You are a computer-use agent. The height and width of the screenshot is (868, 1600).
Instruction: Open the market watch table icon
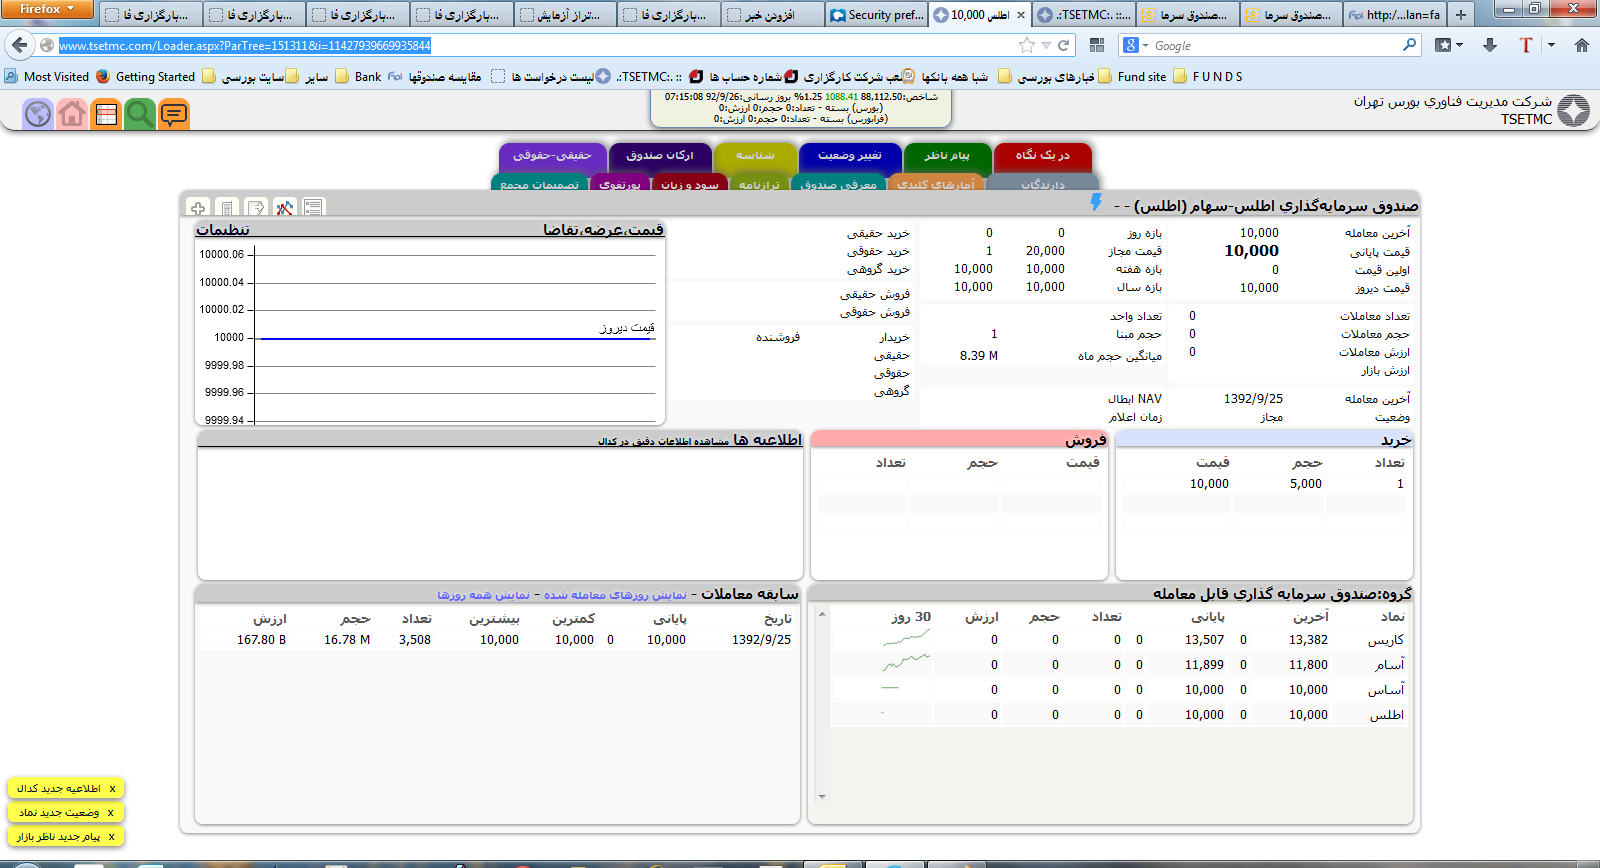tap(106, 114)
